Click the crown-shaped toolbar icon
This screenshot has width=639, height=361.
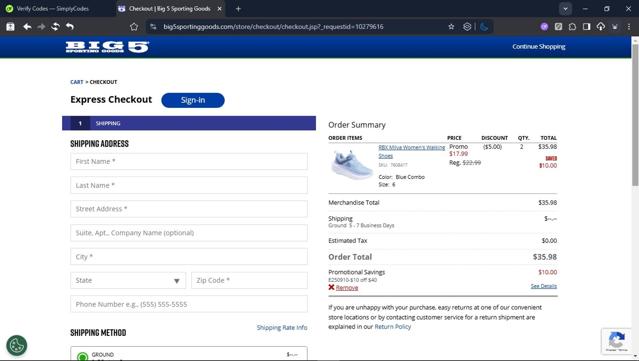click(615, 26)
